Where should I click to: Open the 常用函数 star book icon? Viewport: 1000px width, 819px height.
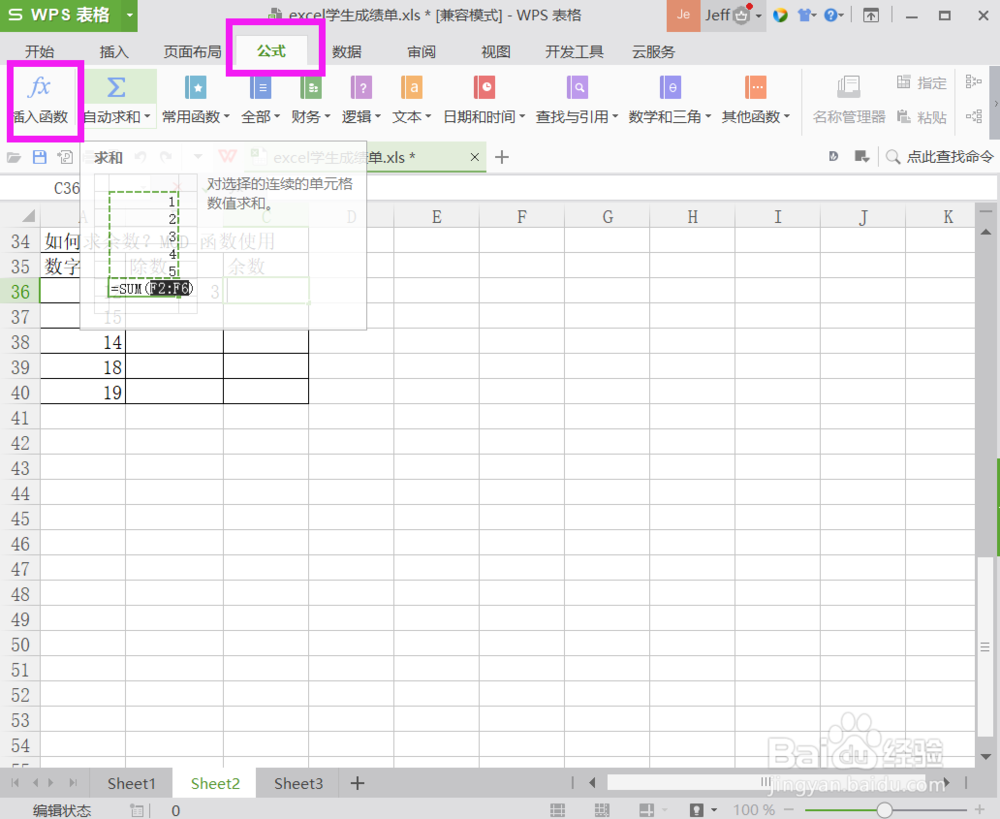point(195,87)
